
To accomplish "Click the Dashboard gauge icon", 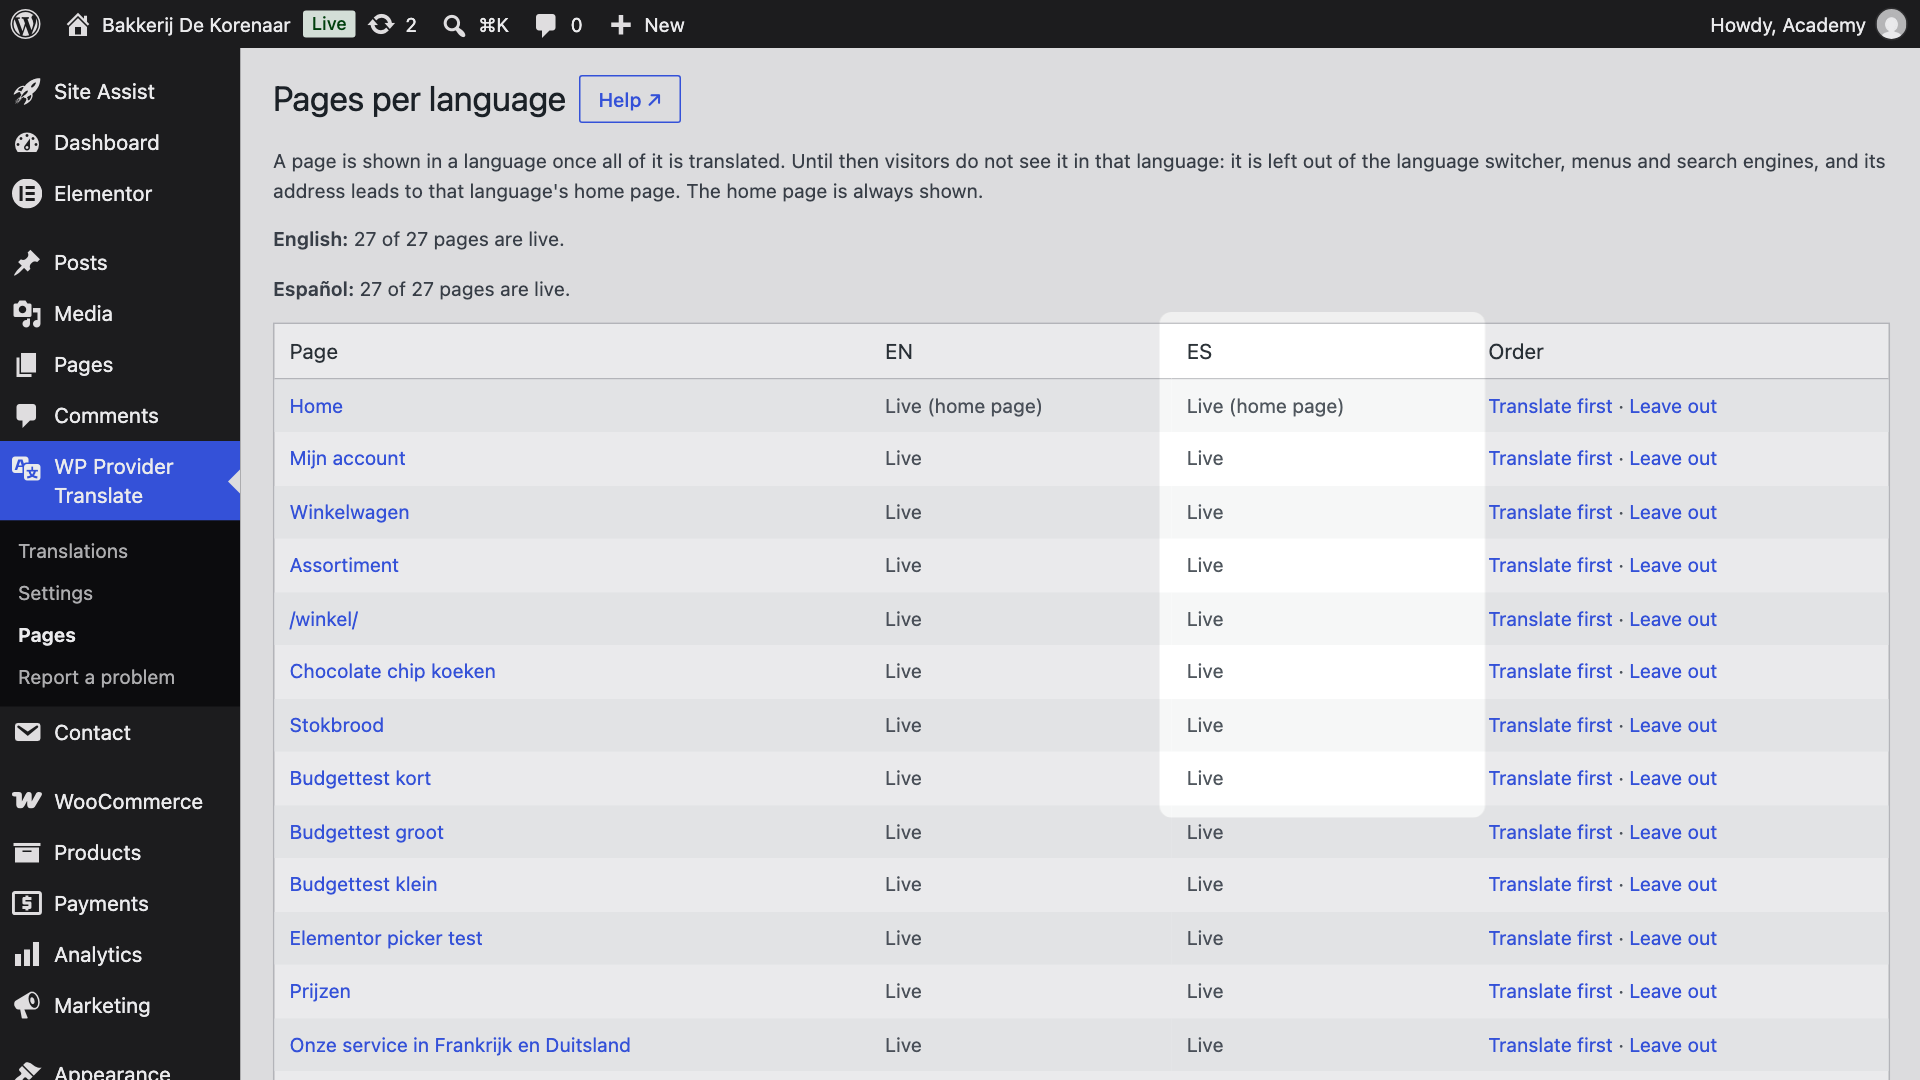I will pyautogui.click(x=27, y=143).
